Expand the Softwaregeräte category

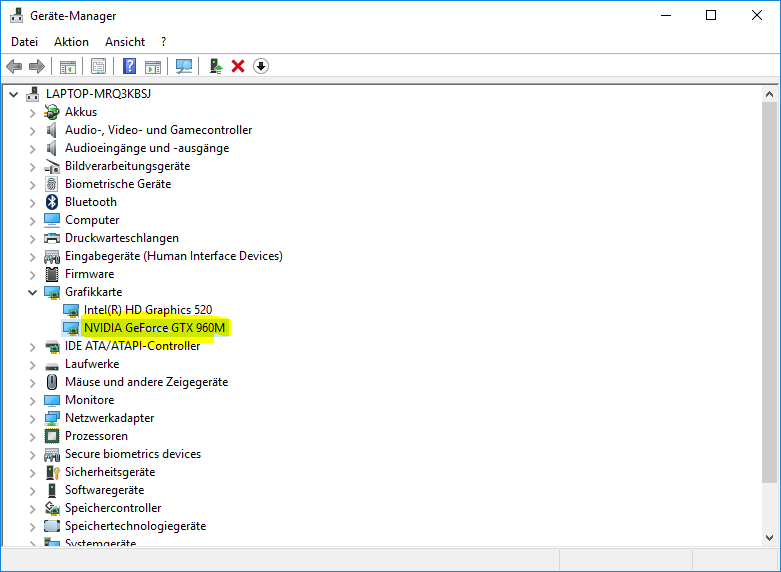[x=32, y=490]
